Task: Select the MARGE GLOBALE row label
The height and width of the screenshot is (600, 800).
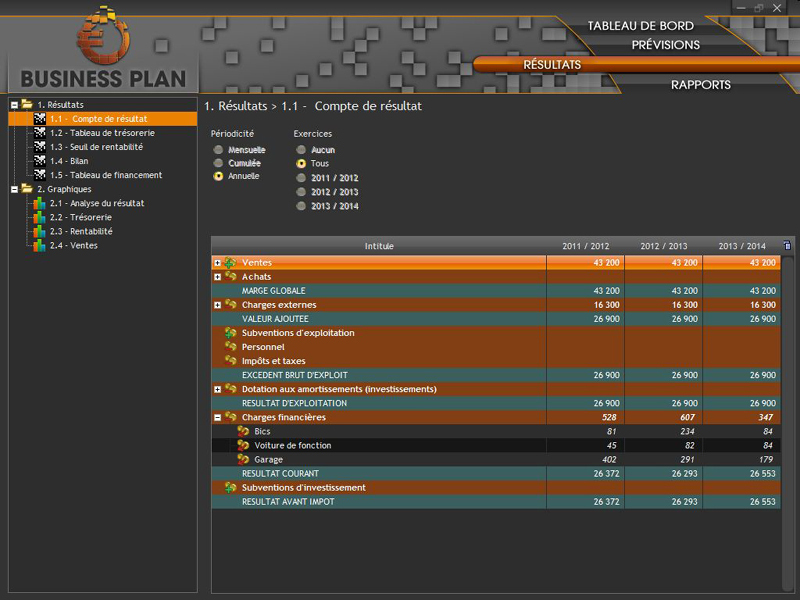Action: (x=273, y=291)
